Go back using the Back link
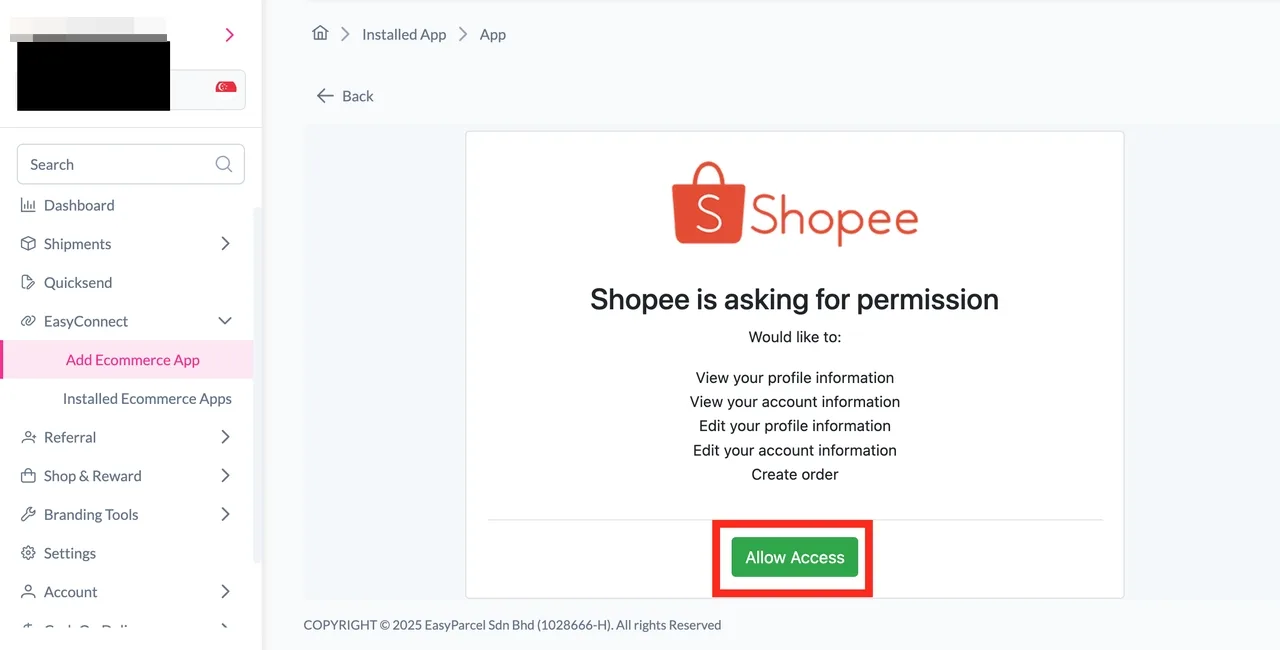This screenshot has width=1280, height=650. 345,95
